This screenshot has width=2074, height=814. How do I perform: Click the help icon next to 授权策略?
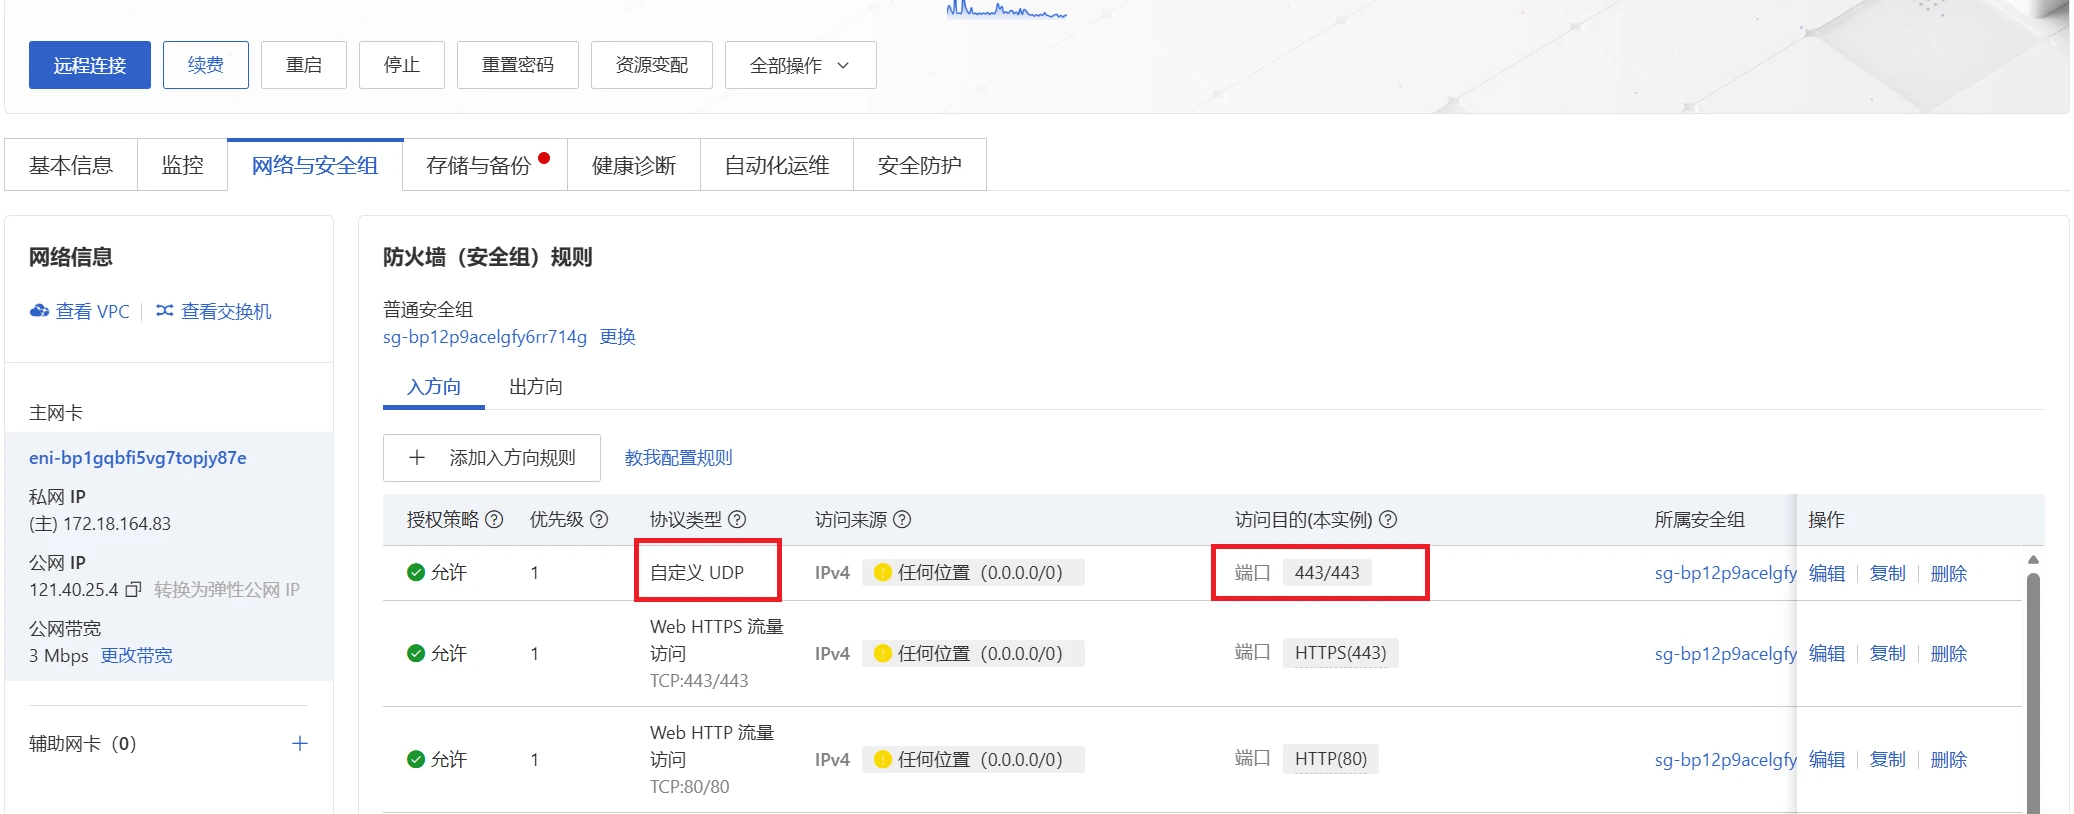point(494,519)
